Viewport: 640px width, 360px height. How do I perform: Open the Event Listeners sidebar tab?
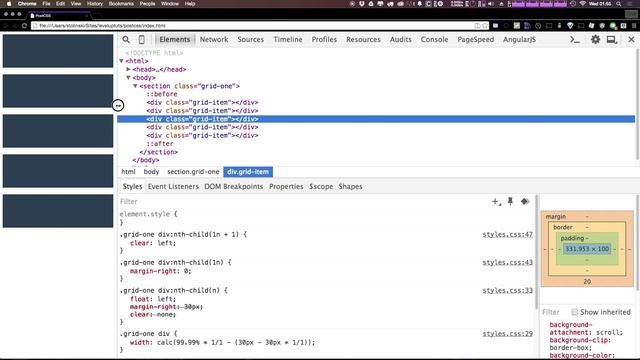tap(173, 187)
